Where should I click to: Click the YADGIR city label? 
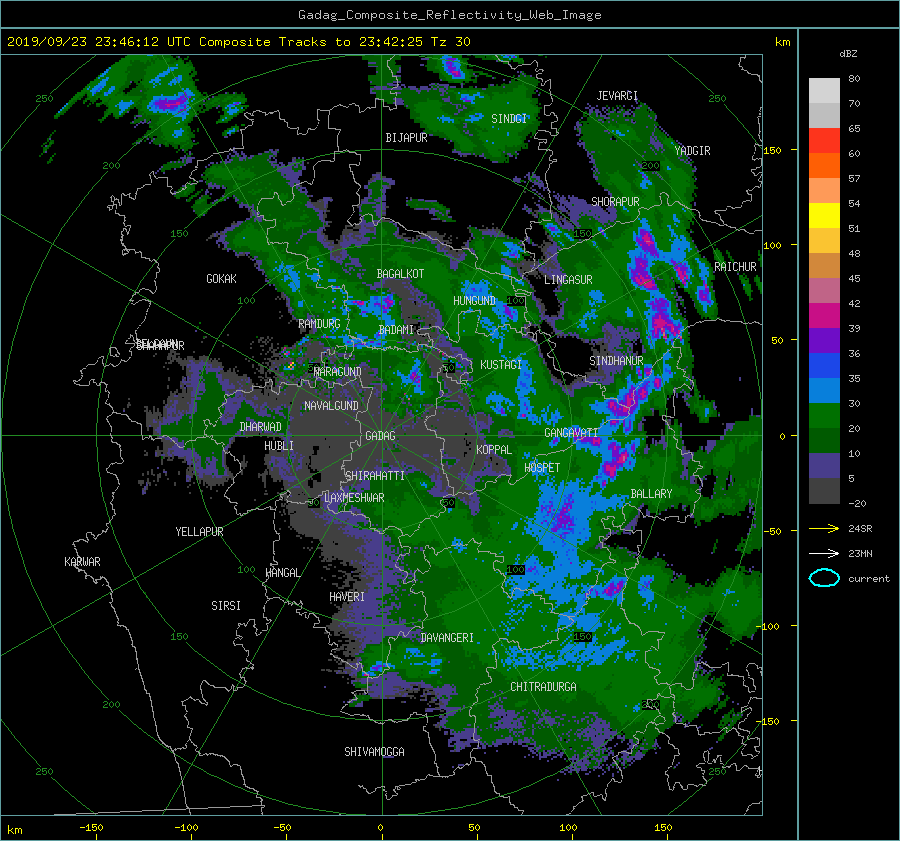[692, 150]
